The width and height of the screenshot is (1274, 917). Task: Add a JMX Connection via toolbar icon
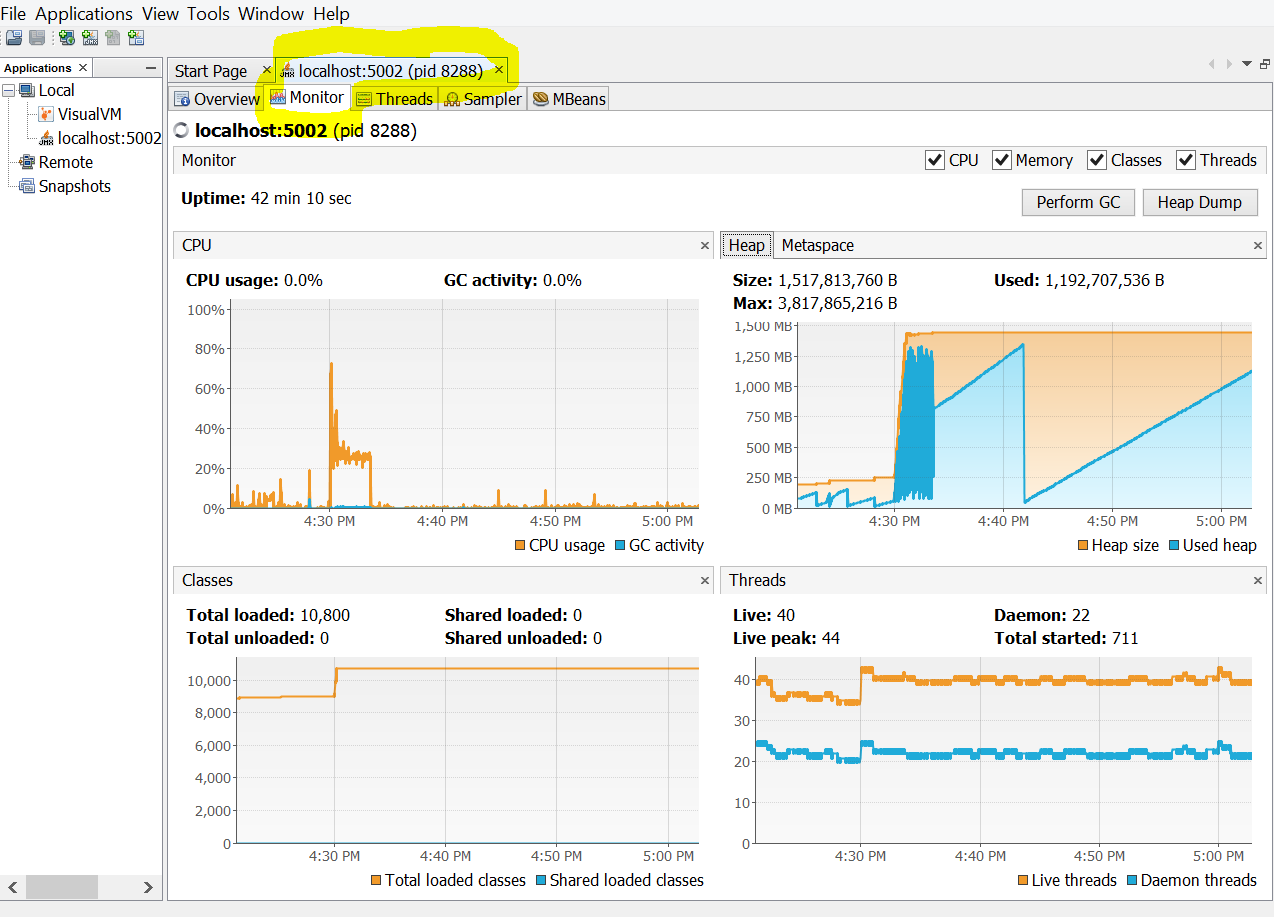(89, 37)
